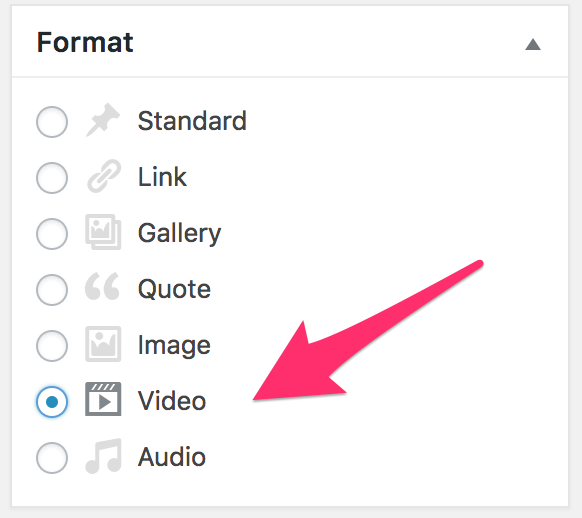Click the Video format clapperboard icon

[x=103, y=399]
